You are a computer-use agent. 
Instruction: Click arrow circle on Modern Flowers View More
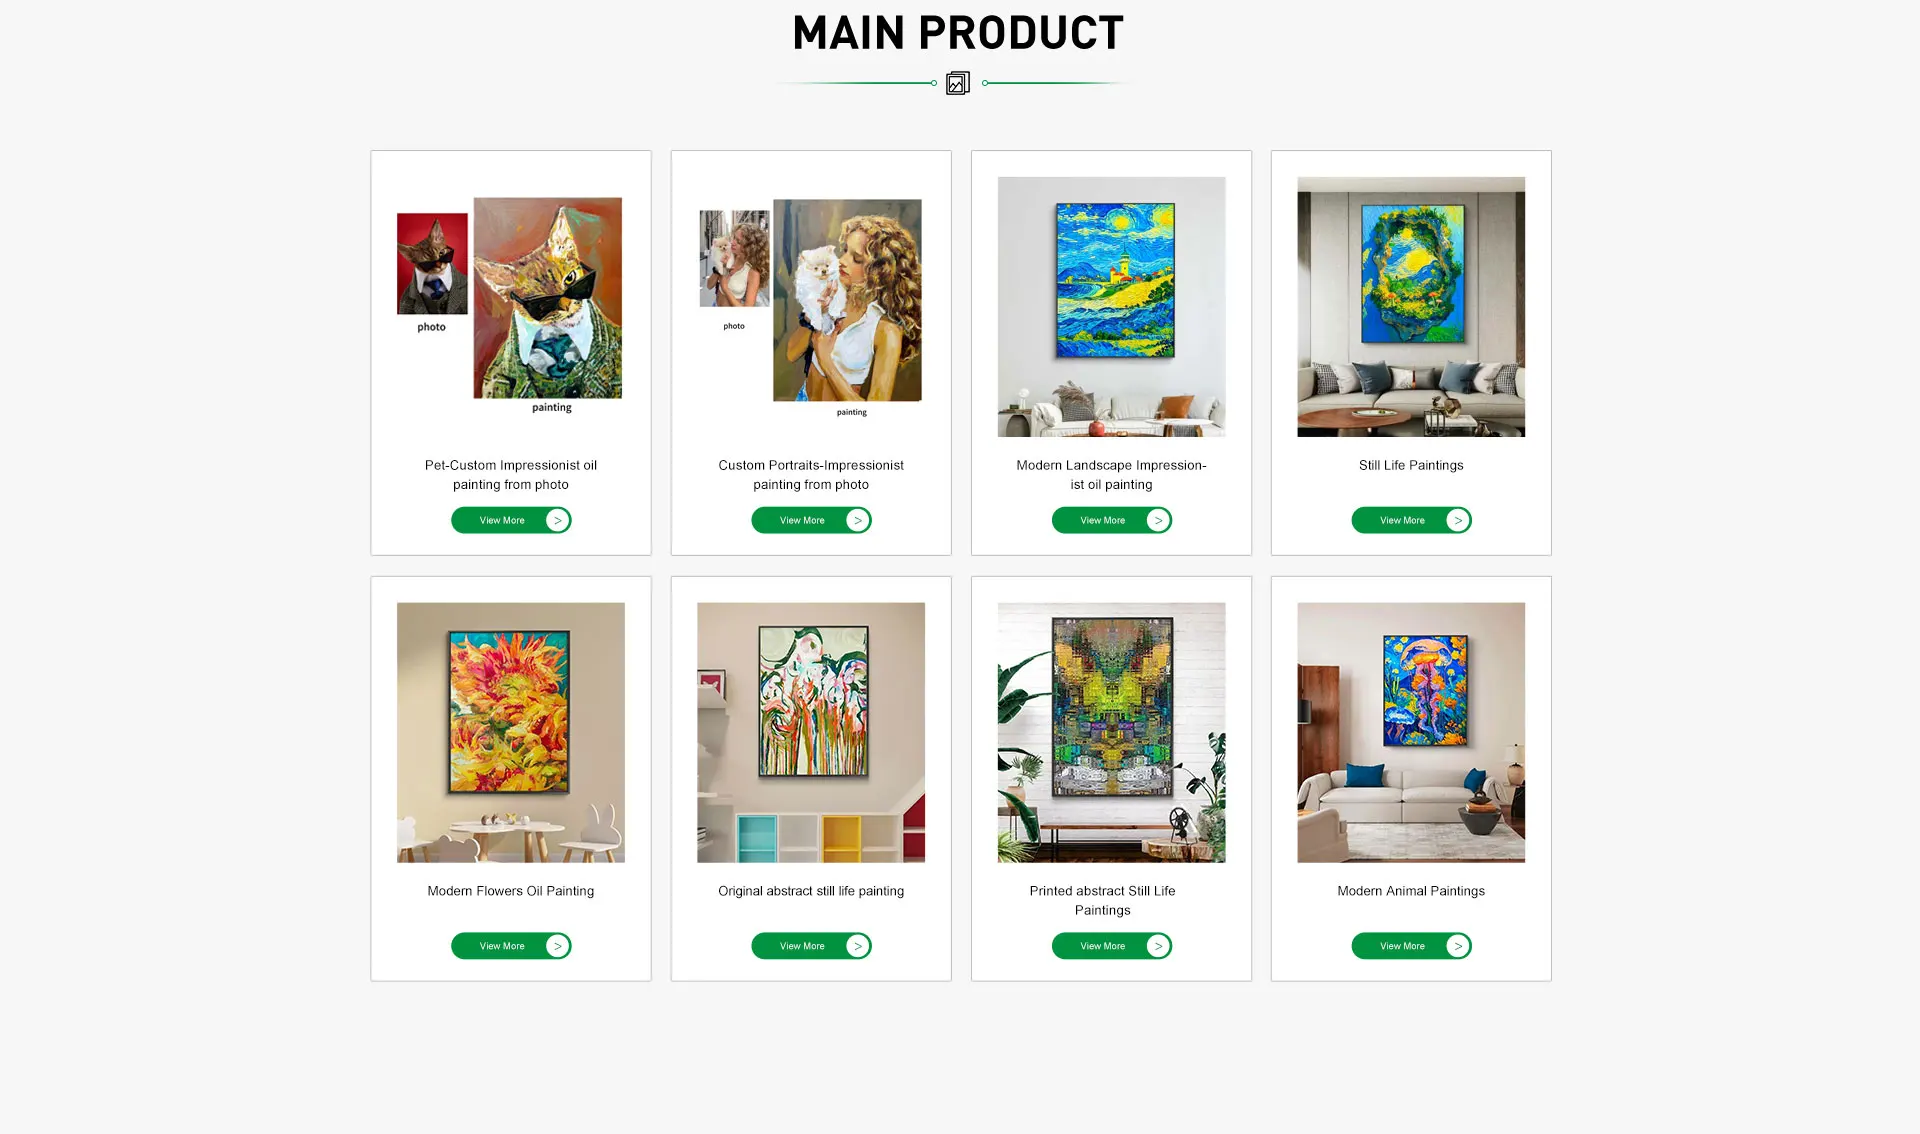click(557, 946)
